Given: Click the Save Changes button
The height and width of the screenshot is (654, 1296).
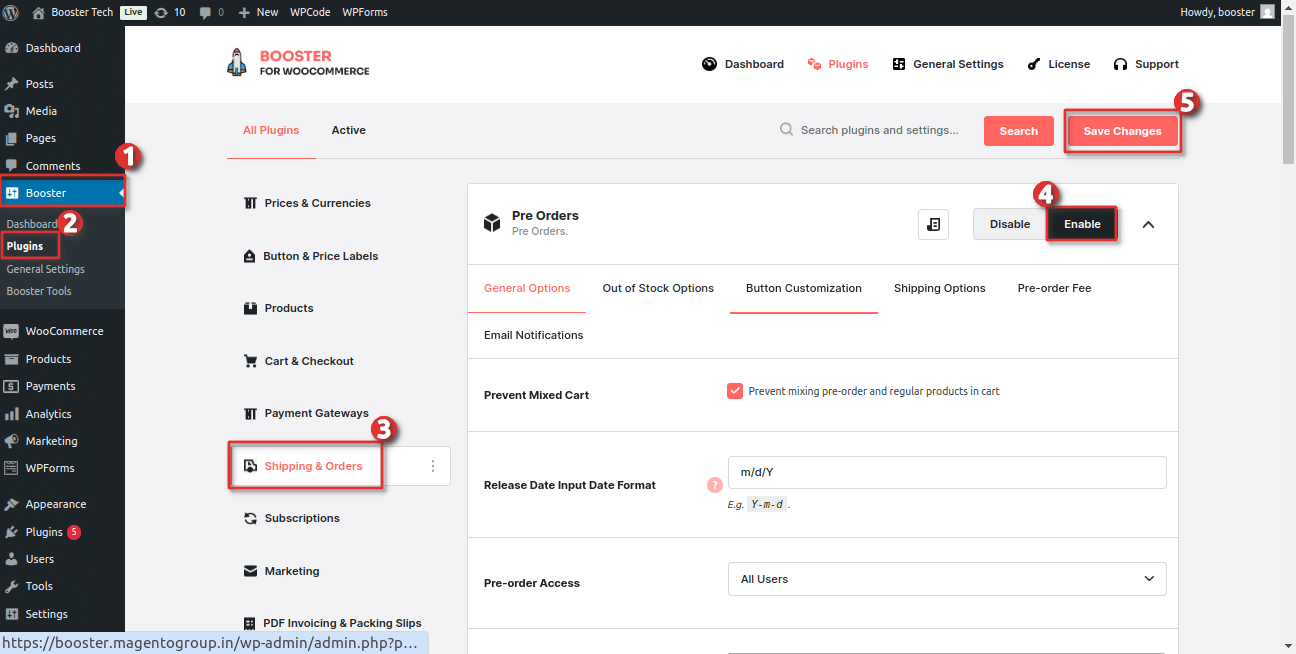Looking at the screenshot, I should click(1121, 131).
